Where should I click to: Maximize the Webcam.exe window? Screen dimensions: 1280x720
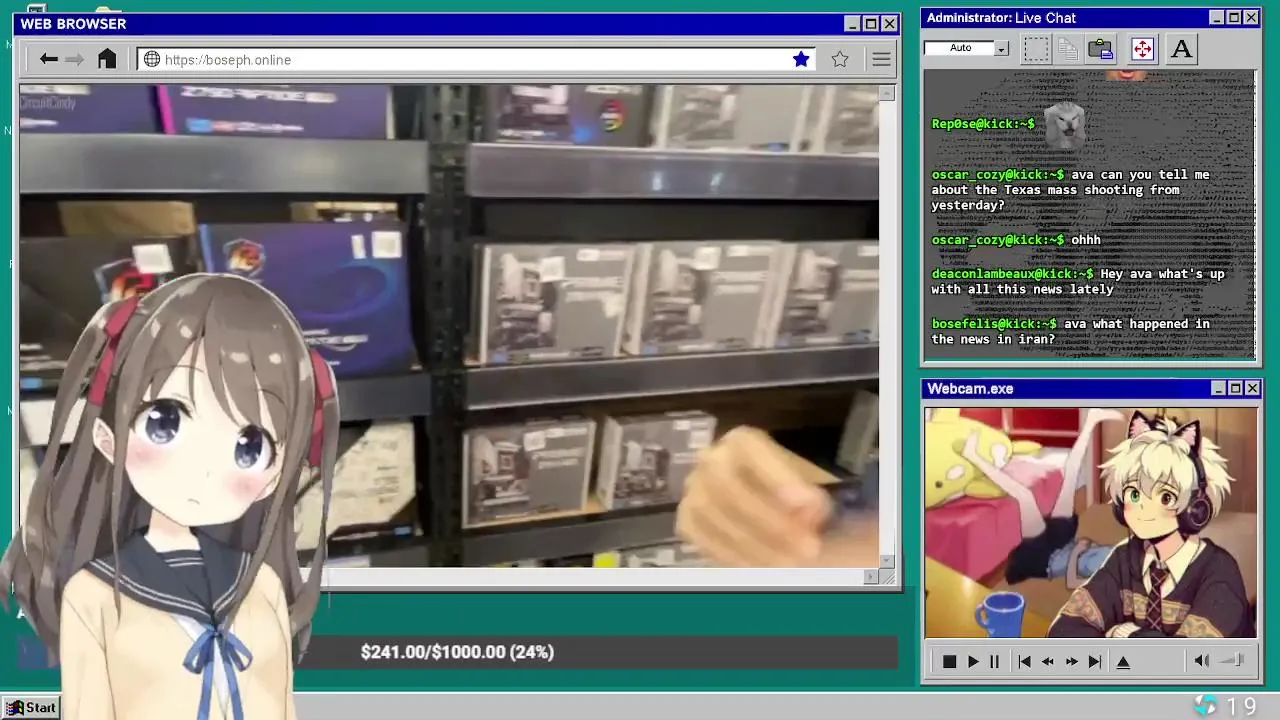tap(1235, 388)
